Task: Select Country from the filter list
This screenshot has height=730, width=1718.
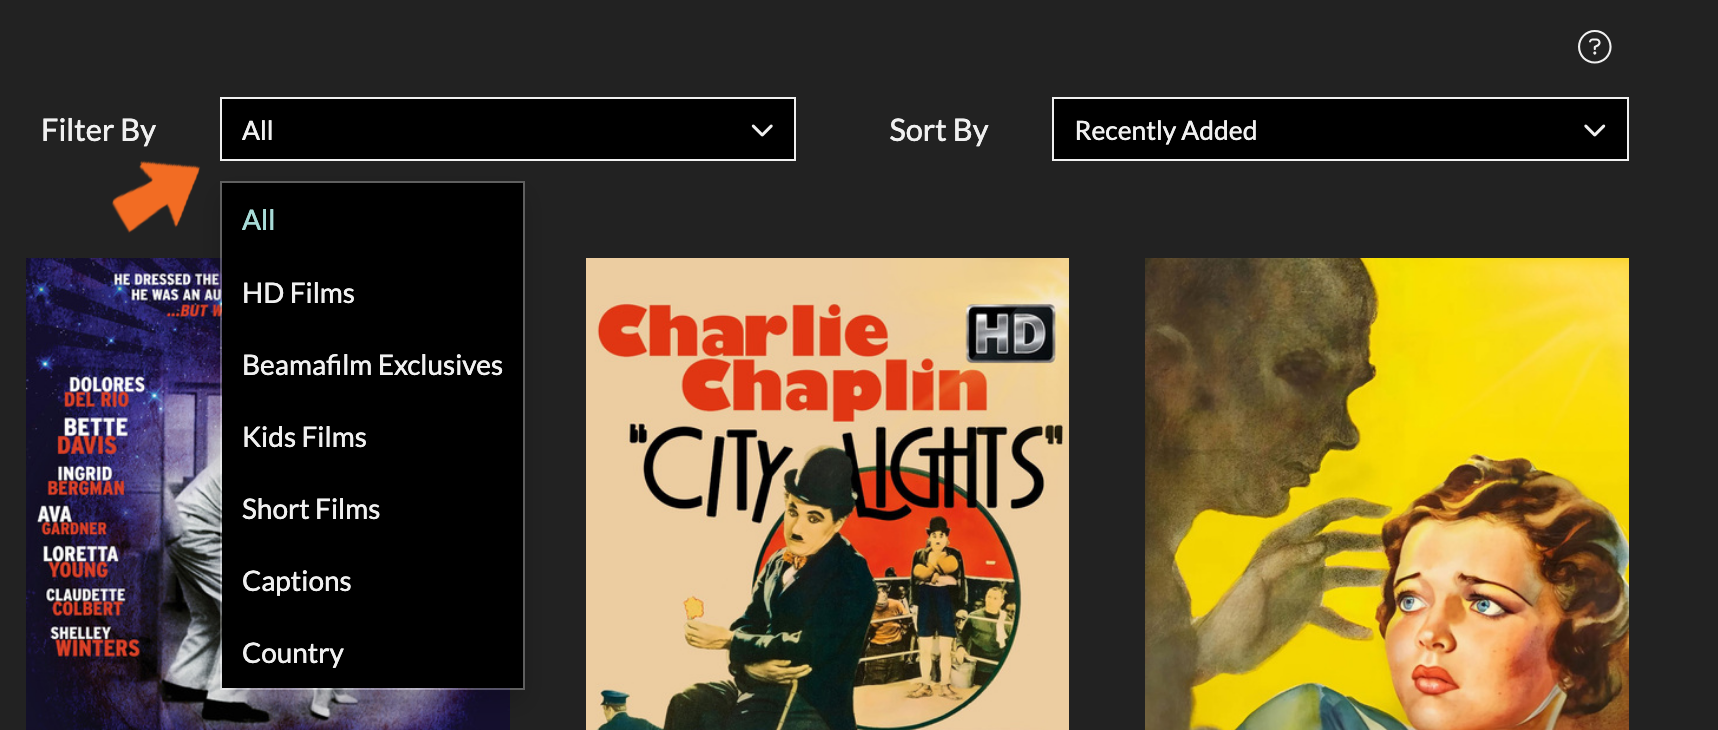Action: coord(293,653)
